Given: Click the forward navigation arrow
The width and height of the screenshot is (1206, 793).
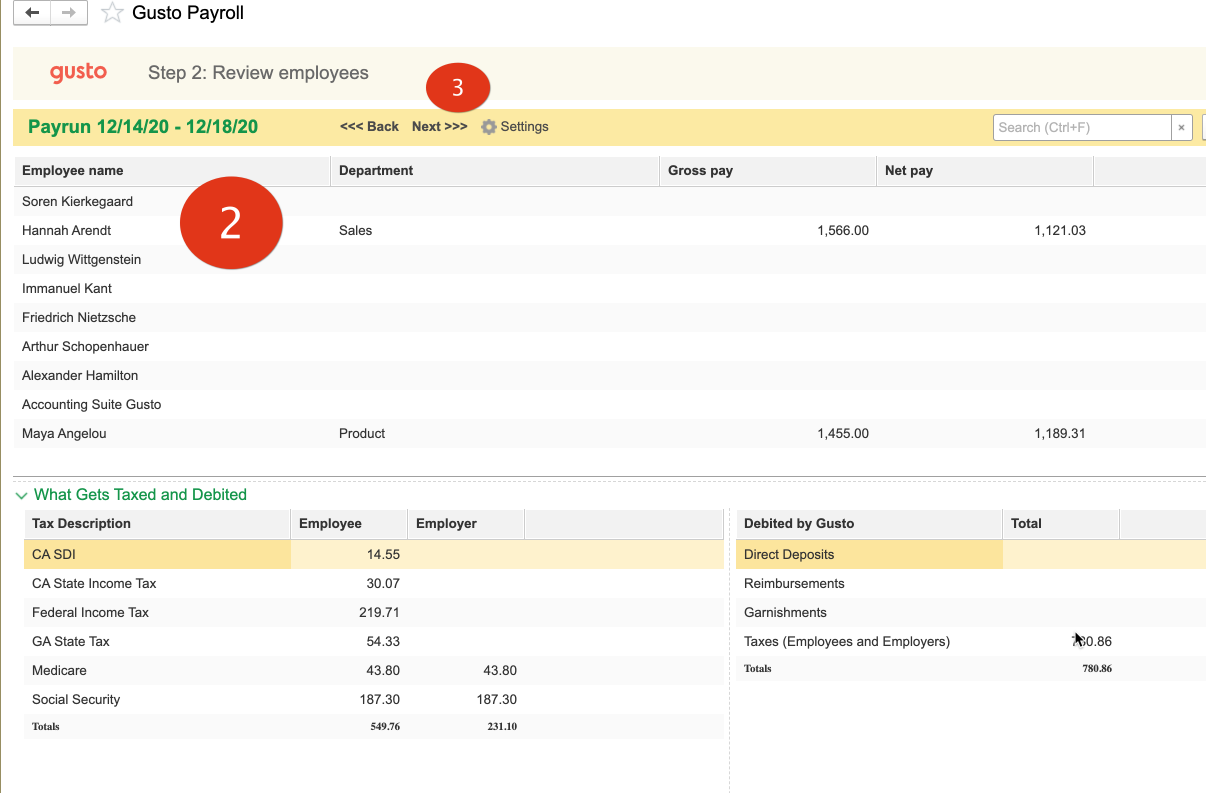Looking at the screenshot, I should (x=68, y=12).
